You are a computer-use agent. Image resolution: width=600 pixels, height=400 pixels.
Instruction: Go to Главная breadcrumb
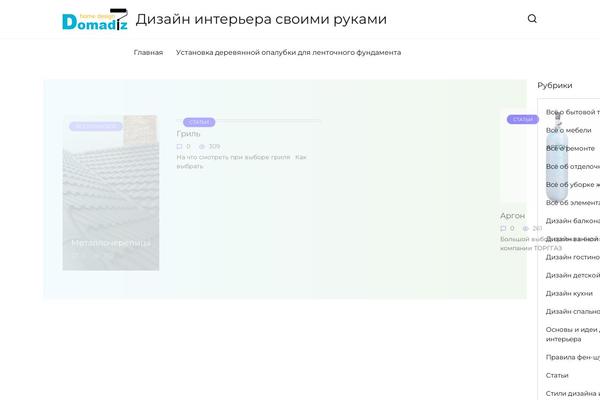click(x=148, y=52)
